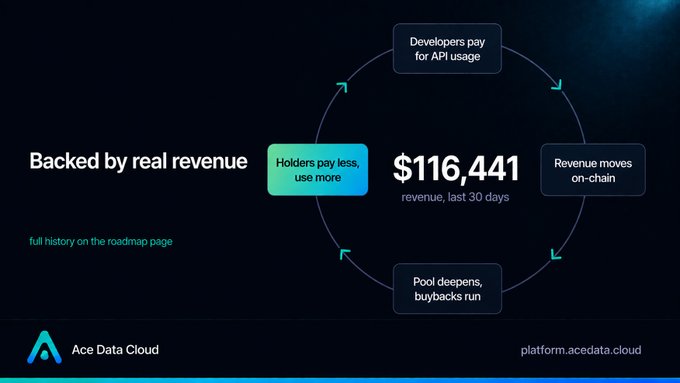
Task: Select "Revenue moves on-chain" box
Action: click(x=593, y=170)
